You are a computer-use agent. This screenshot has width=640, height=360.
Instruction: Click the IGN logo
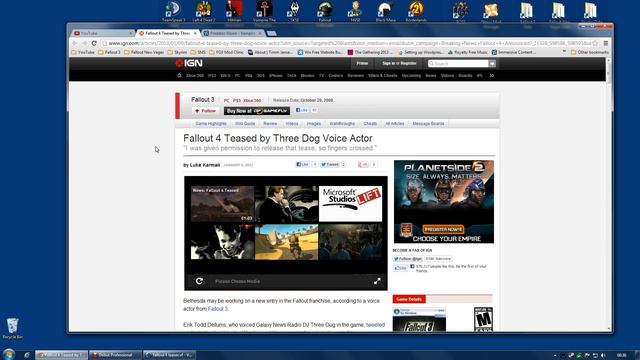pos(189,63)
